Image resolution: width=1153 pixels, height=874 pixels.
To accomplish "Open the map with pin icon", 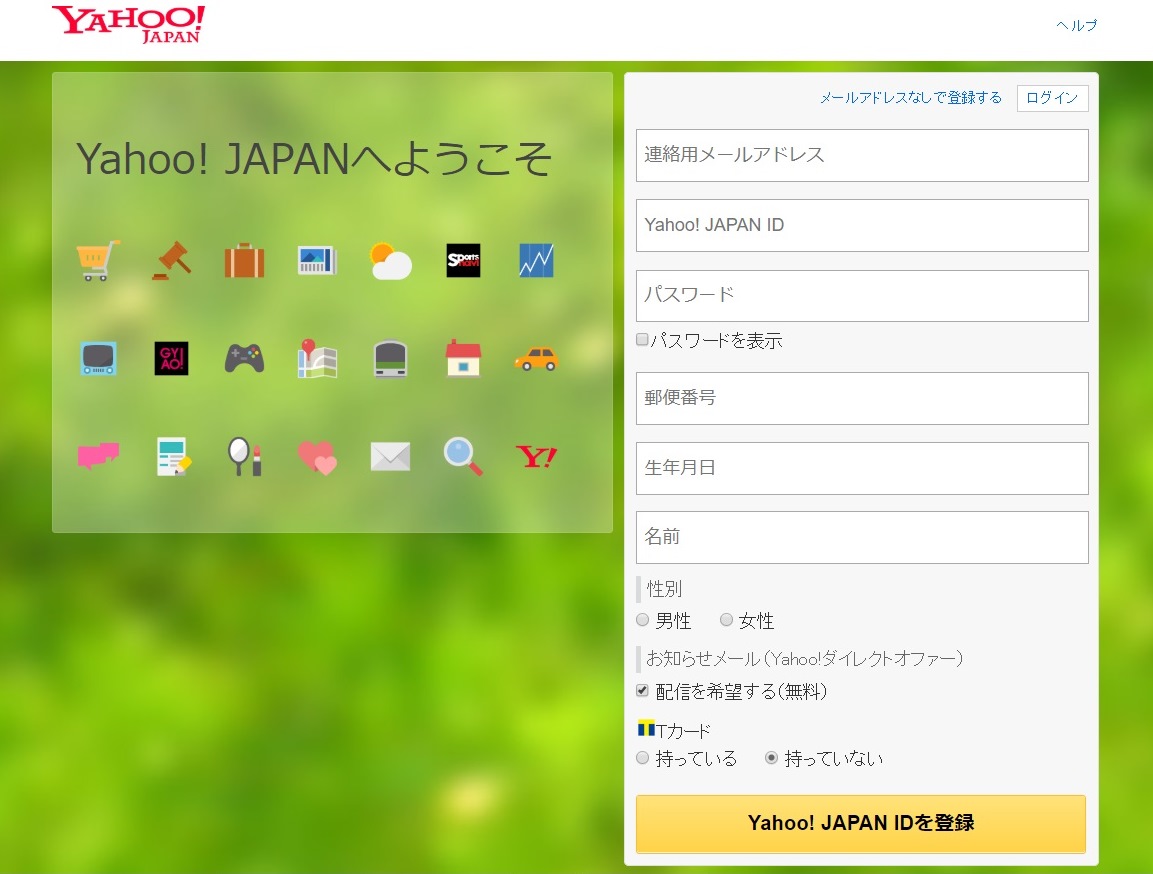I will pos(317,359).
